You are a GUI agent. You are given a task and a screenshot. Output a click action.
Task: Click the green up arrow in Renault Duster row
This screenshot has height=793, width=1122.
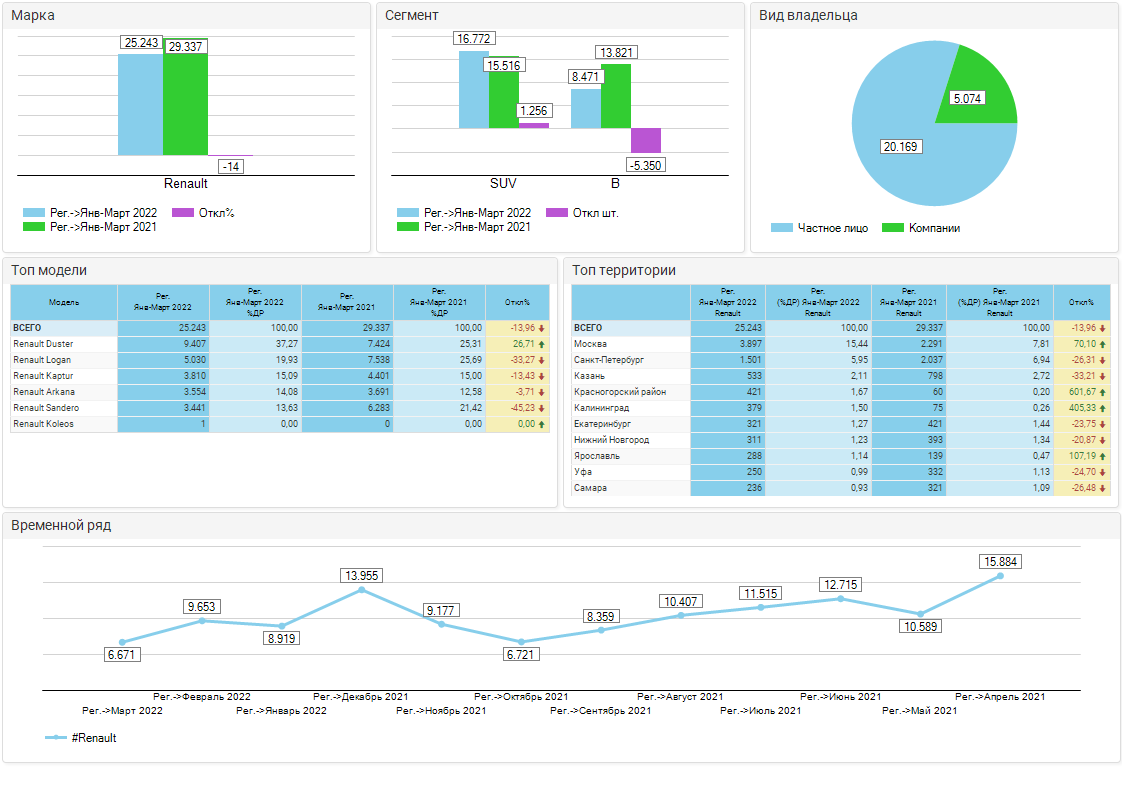(x=541, y=344)
